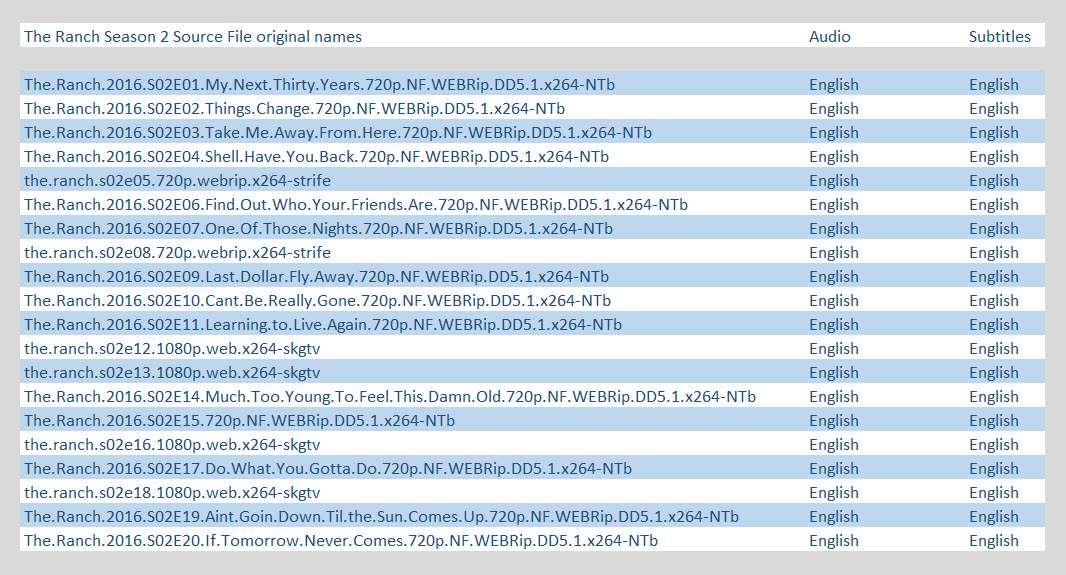The height and width of the screenshot is (575, 1066).
Task: Click the Subtitles value for S02E07
Action: [993, 229]
